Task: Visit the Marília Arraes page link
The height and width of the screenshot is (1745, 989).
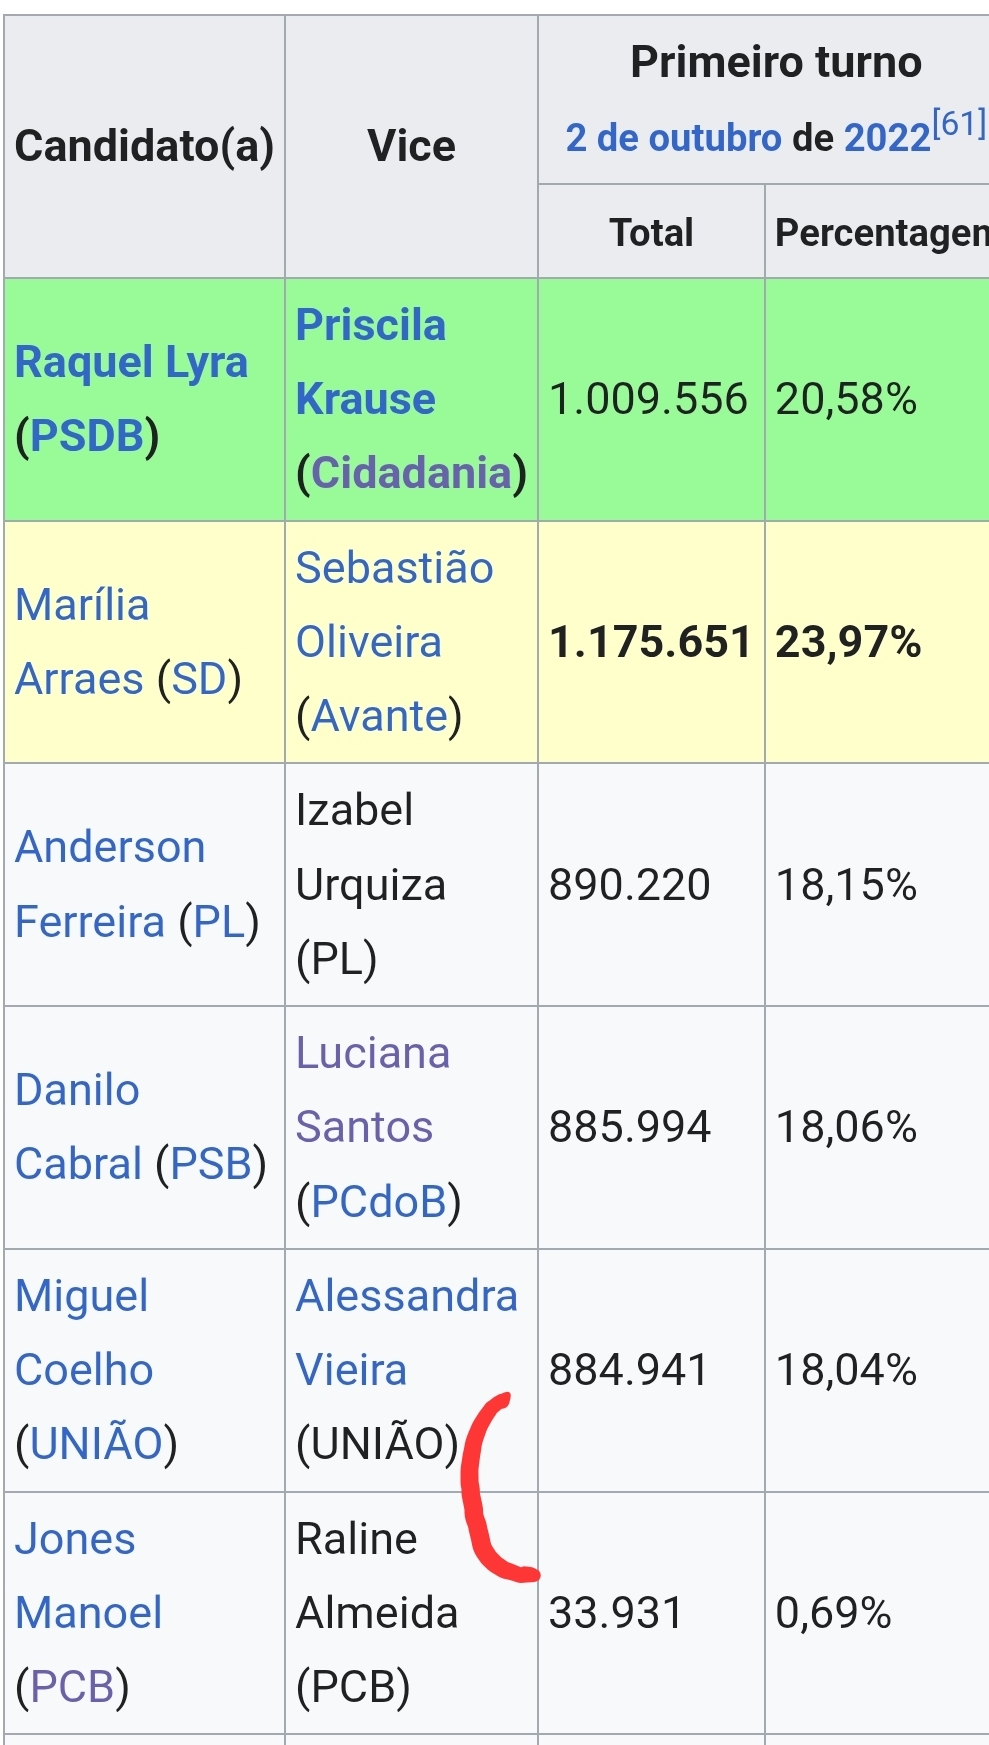Action: click(82, 642)
